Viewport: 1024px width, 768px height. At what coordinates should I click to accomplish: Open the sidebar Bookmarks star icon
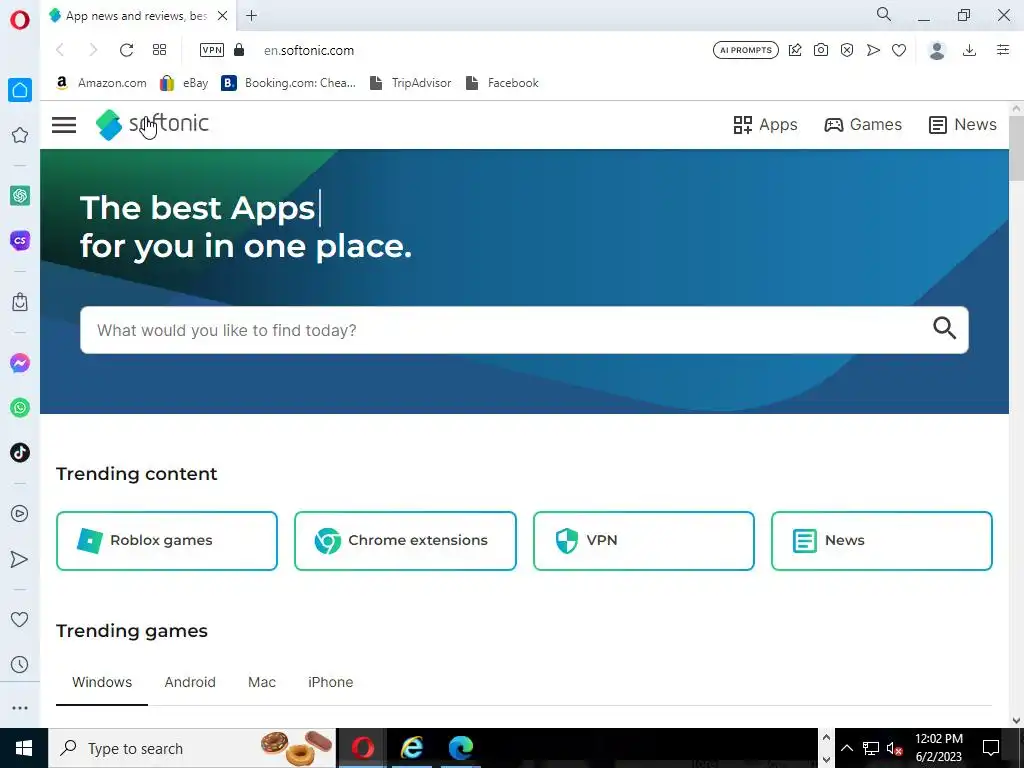coord(20,135)
